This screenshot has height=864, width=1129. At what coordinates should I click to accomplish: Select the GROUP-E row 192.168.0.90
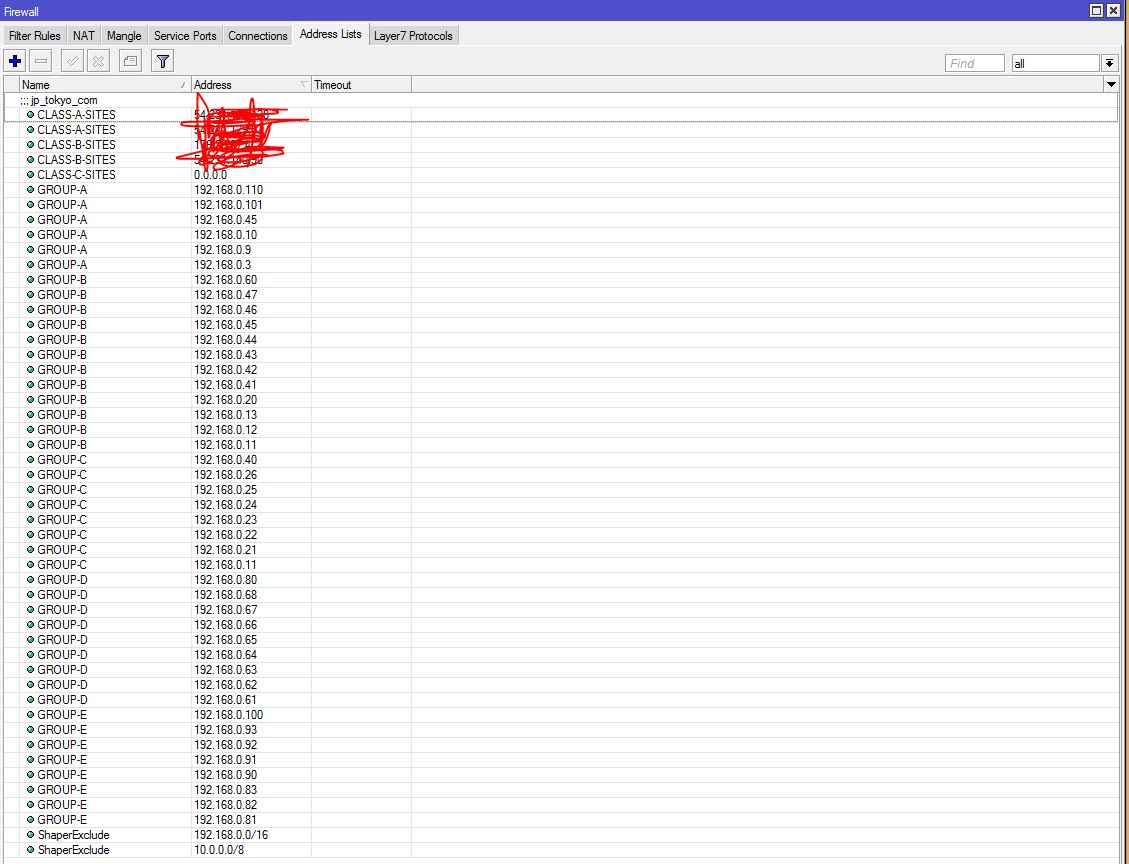click(561, 775)
